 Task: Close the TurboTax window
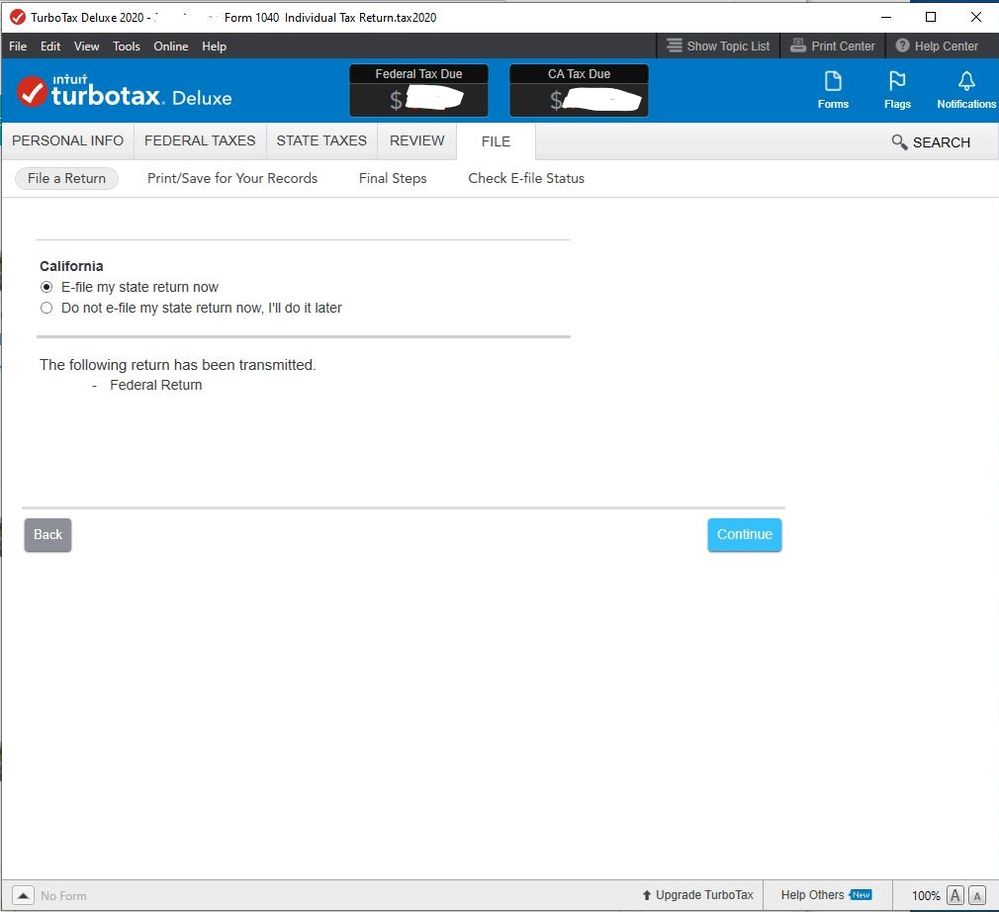pyautogui.click(x=975, y=17)
